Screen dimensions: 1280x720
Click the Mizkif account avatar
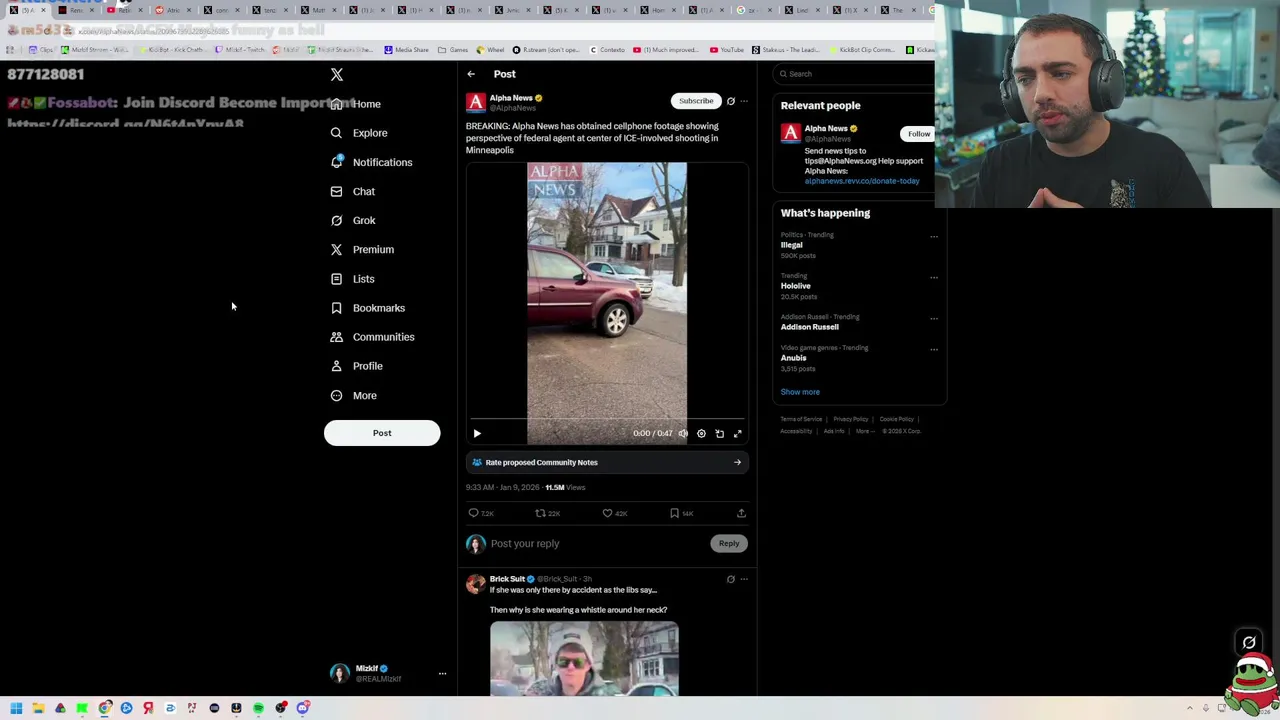(x=340, y=673)
